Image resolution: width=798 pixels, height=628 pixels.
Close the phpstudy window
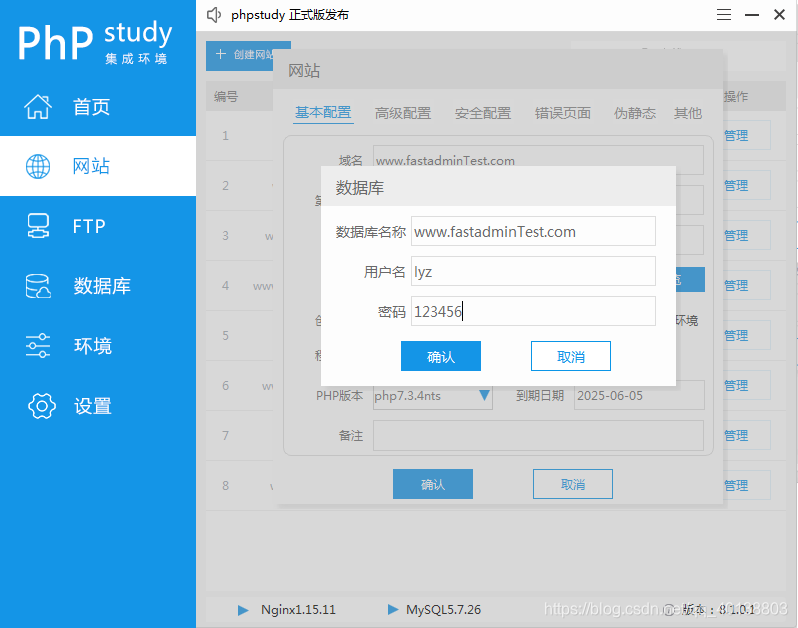pyautogui.click(x=779, y=15)
